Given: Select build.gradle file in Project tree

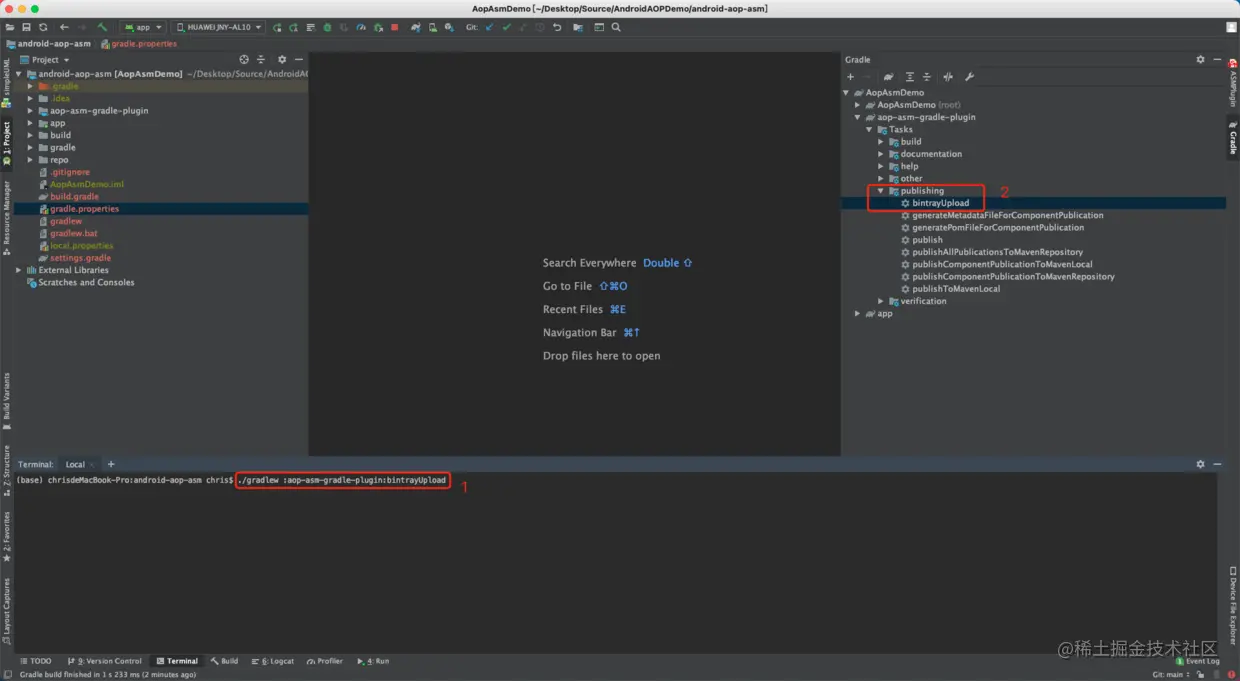Looking at the screenshot, I should [x=74, y=197].
